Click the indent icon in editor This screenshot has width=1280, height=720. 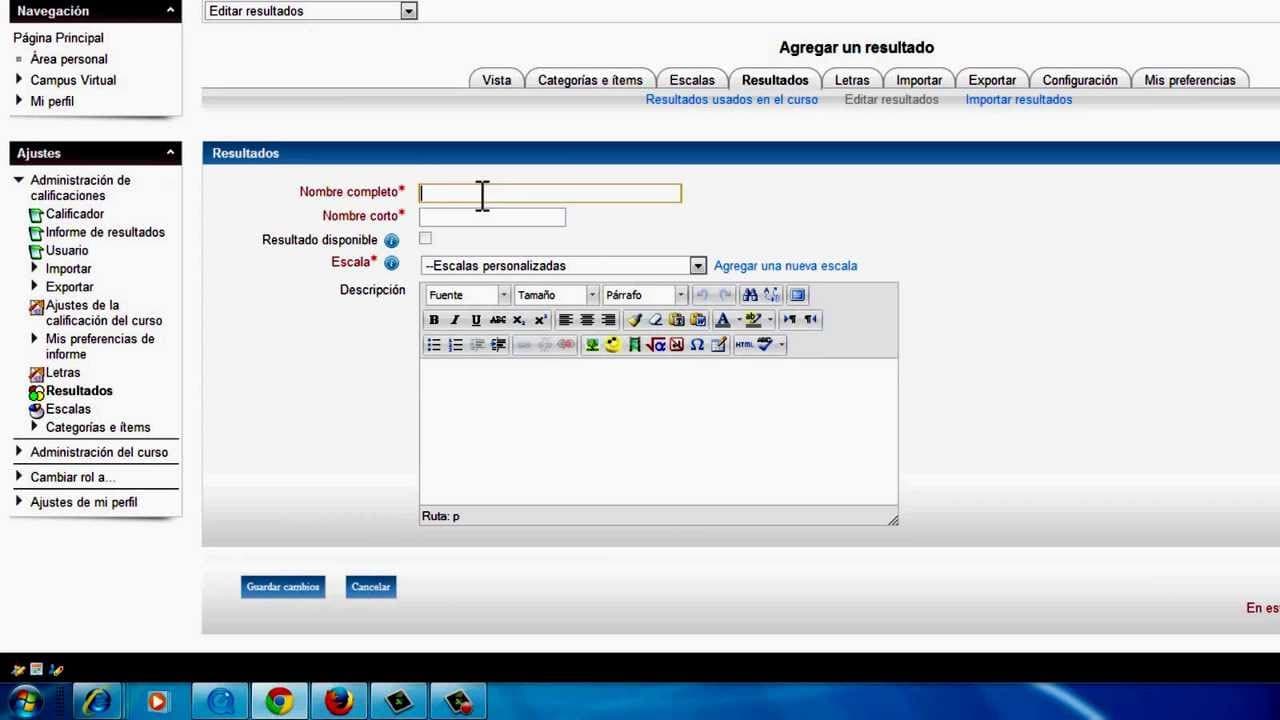(498, 345)
